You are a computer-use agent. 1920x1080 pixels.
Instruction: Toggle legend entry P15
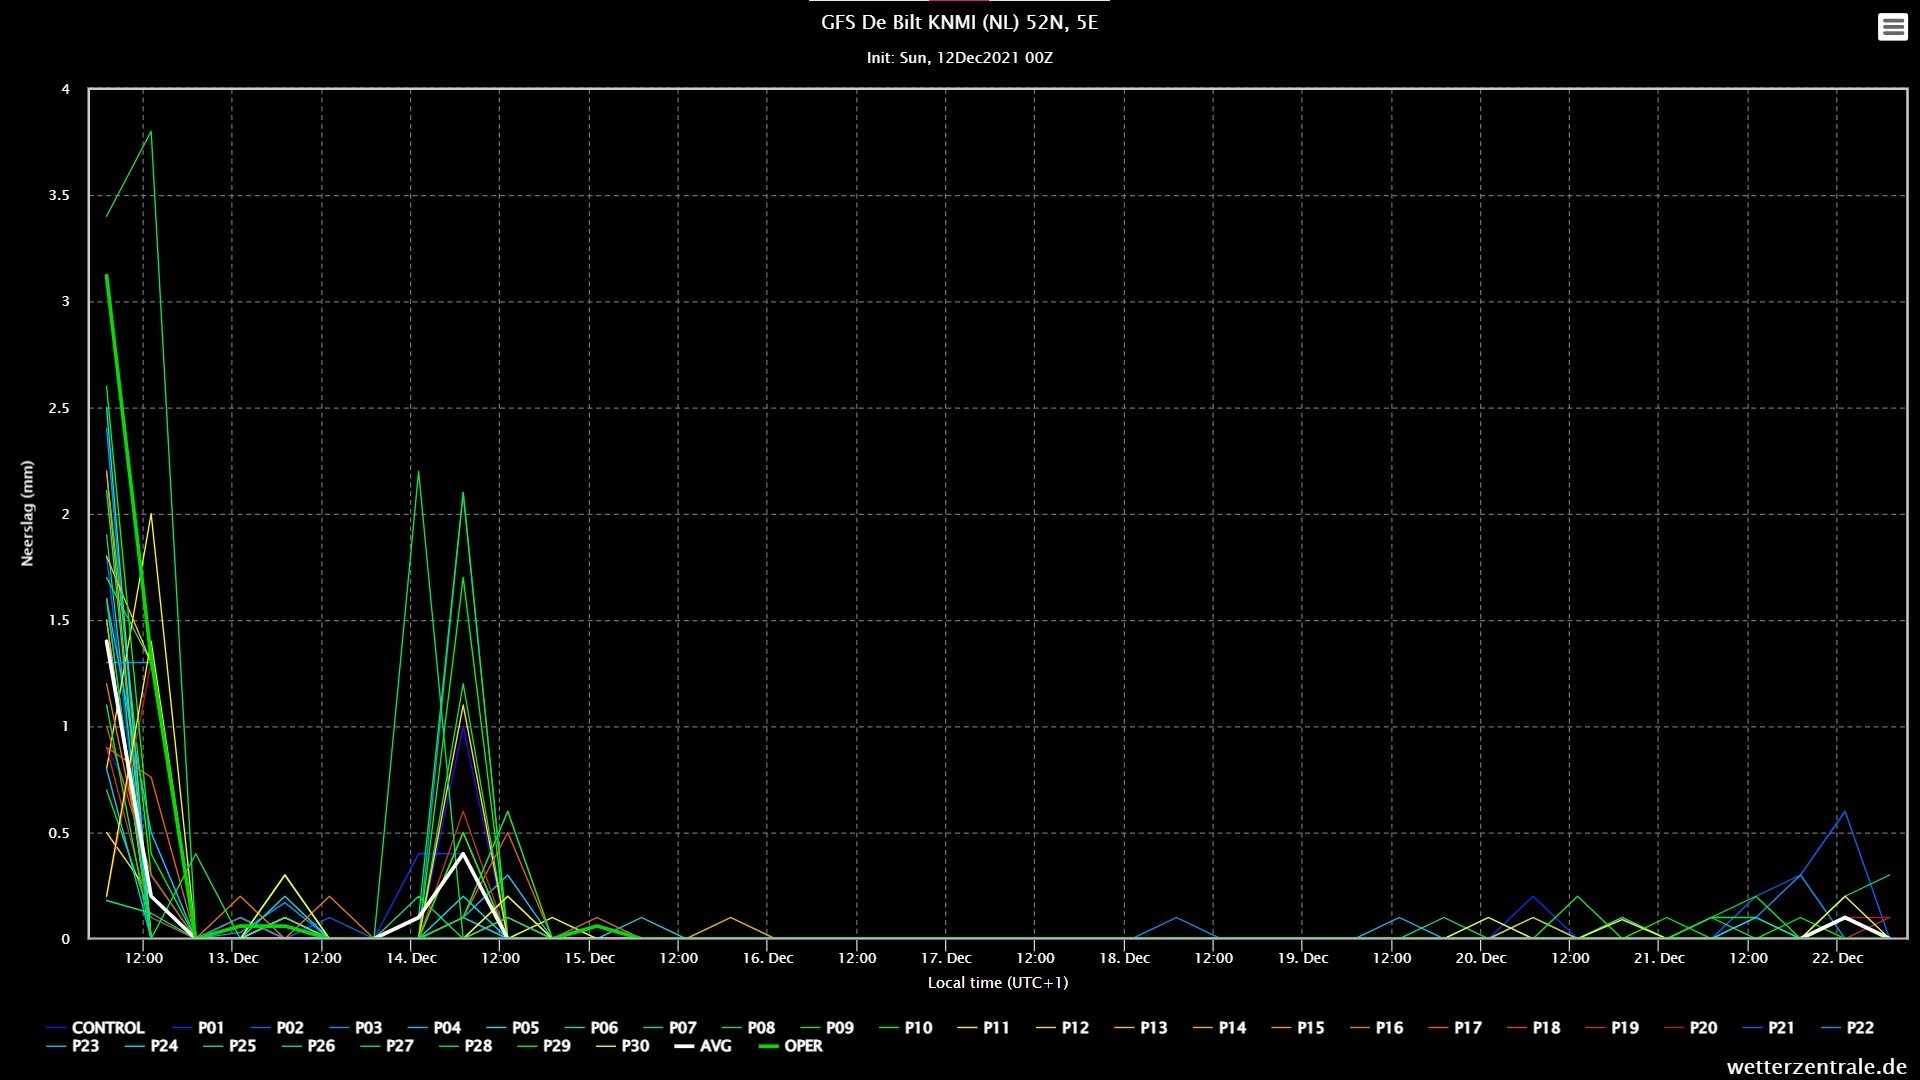tap(1298, 1028)
